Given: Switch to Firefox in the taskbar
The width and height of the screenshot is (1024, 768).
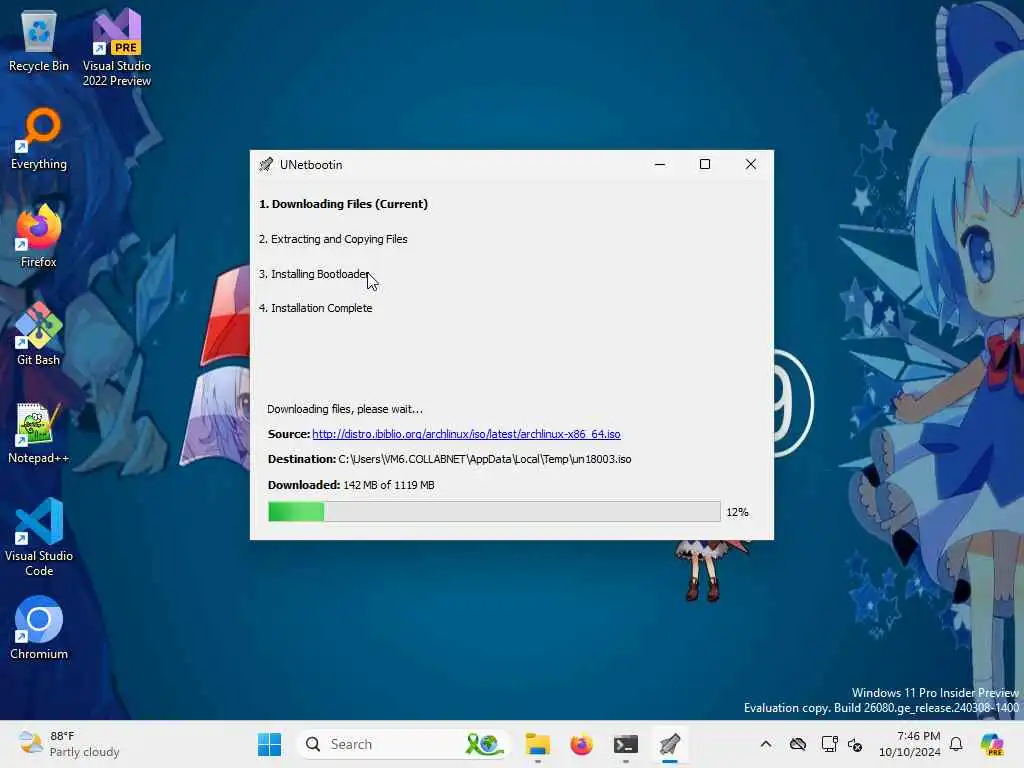Looking at the screenshot, I should [581, 744].
